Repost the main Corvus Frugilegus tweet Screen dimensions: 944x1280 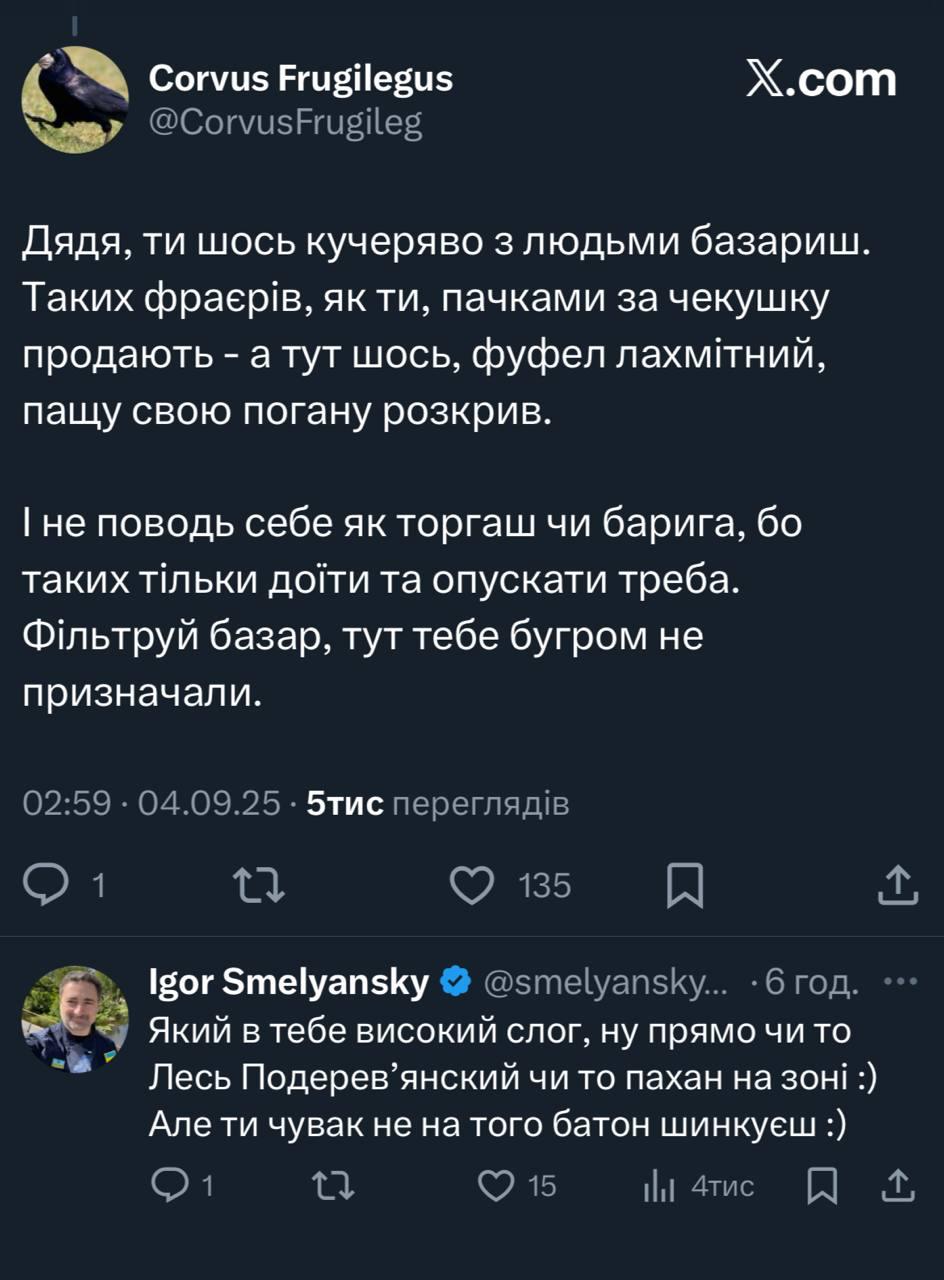click(258, 885)
